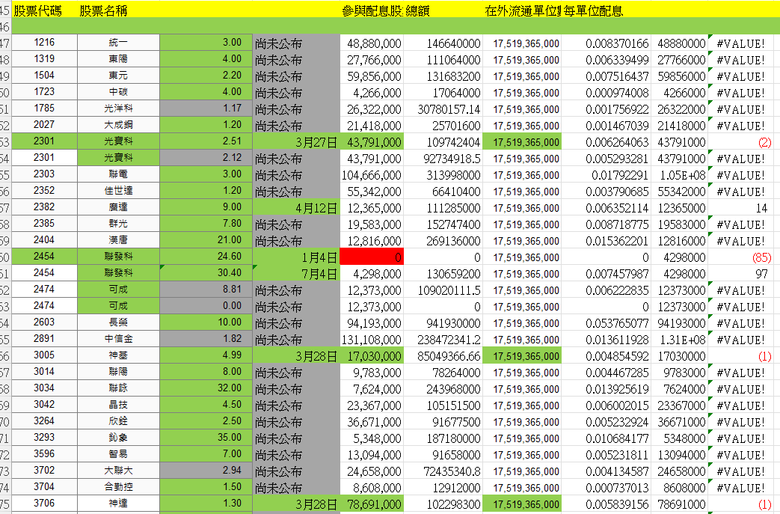This screenshot has width=780, height=514.
Task: Select stock code cell 3005
Action: pyautogui.click(x=44, y=355)
